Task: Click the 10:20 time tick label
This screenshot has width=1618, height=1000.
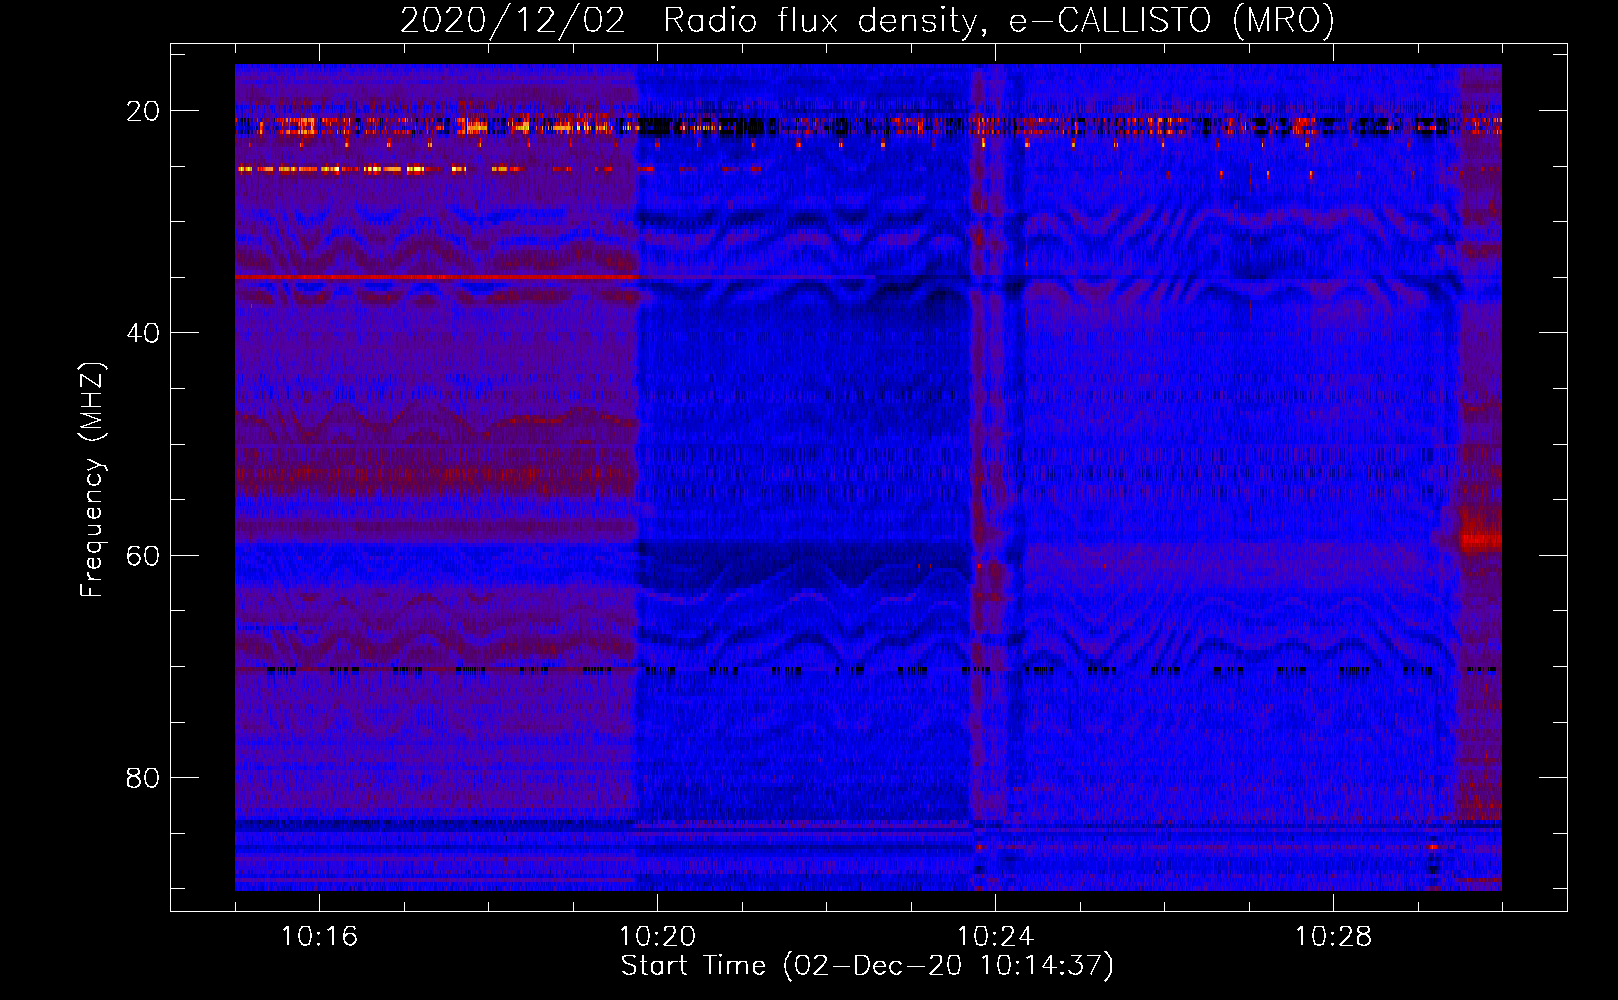Action: [x=657, y=937]
